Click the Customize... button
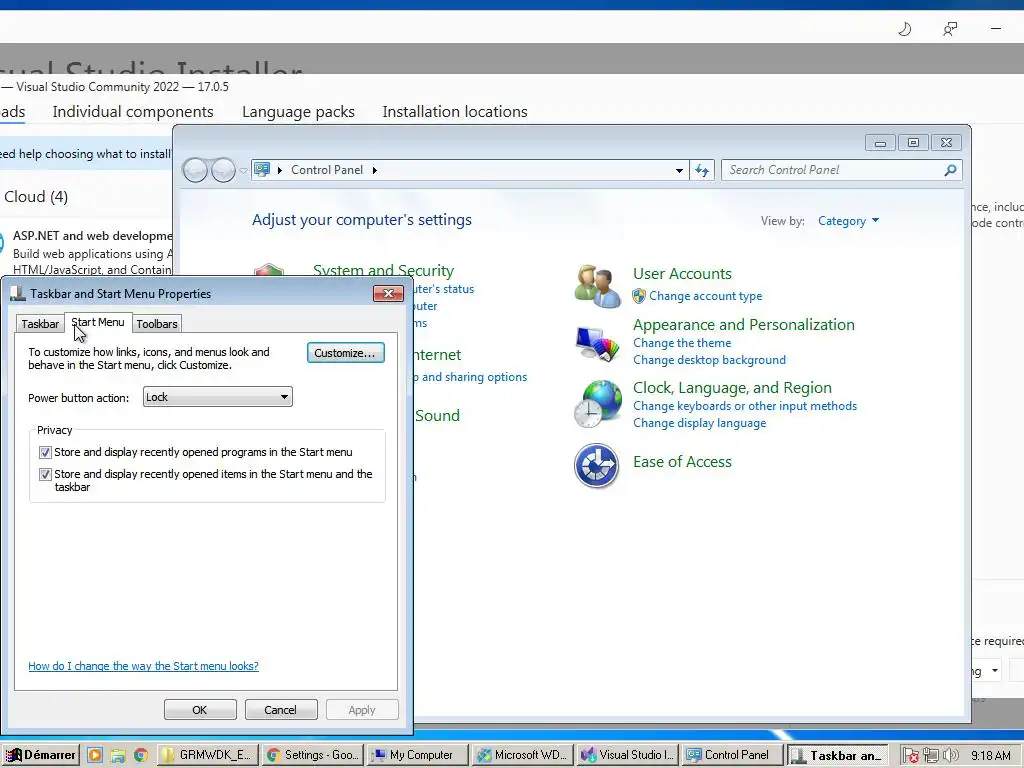1024x768 pixels. [x=345, y=353]
